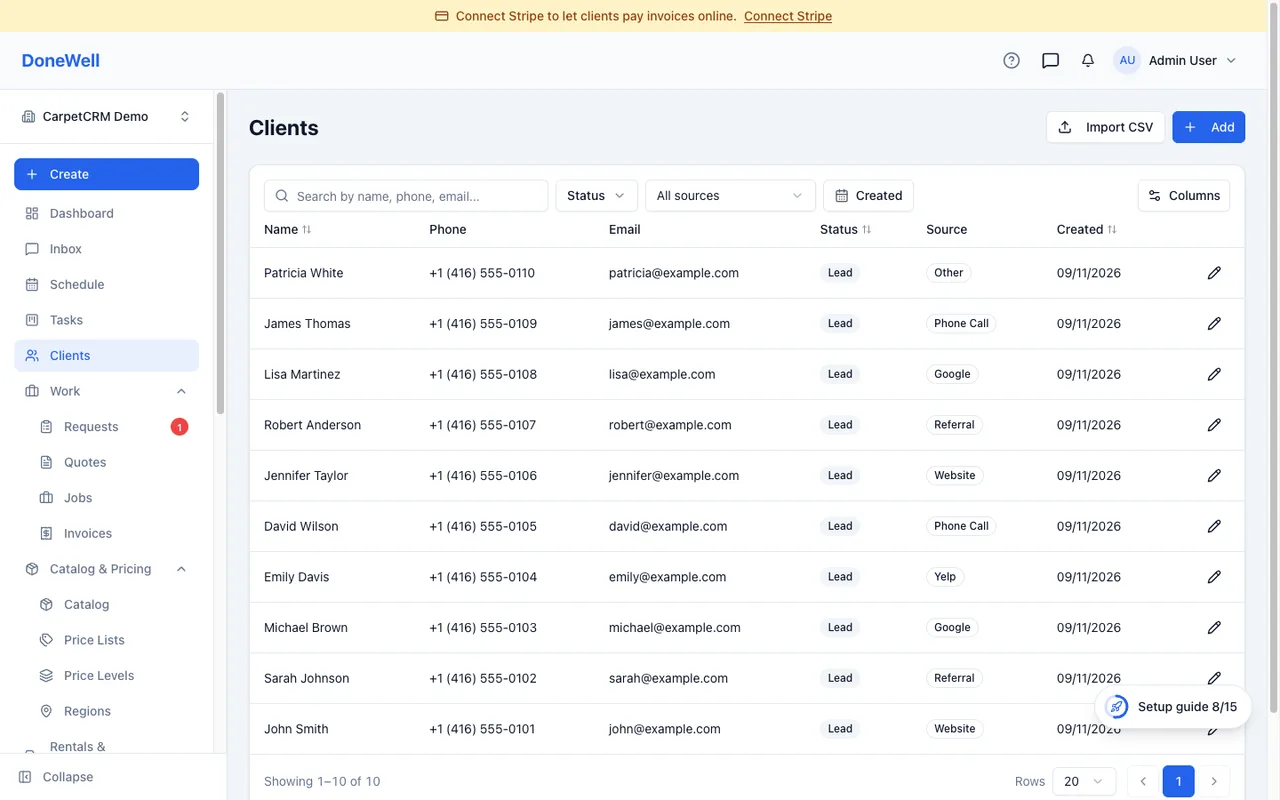The height and width of the screenshot is (800, 1280).
Task: Click the edit icon for David Wilson
Action: point(1214,526)
